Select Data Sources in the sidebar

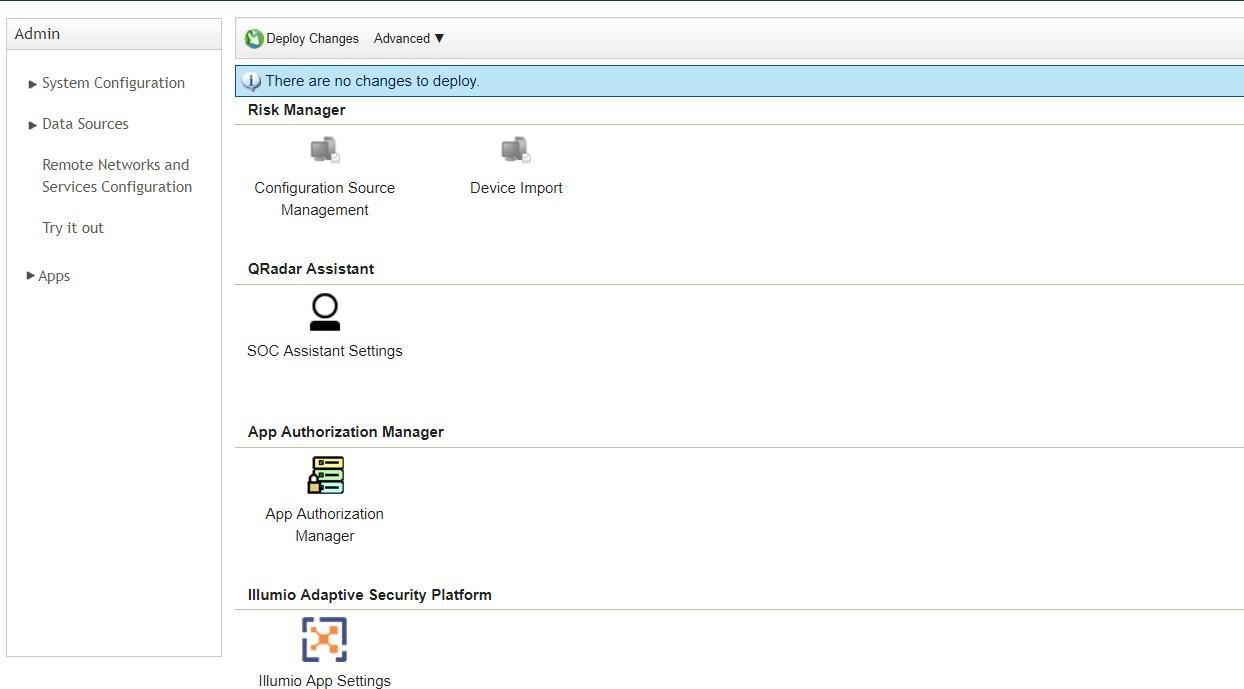point(85,124)
